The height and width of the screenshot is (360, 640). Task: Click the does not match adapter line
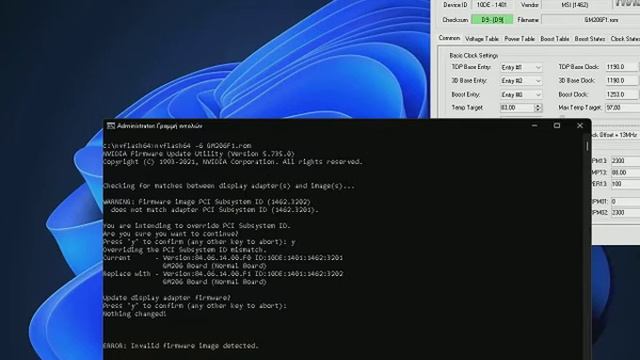(x=215, y=210)
